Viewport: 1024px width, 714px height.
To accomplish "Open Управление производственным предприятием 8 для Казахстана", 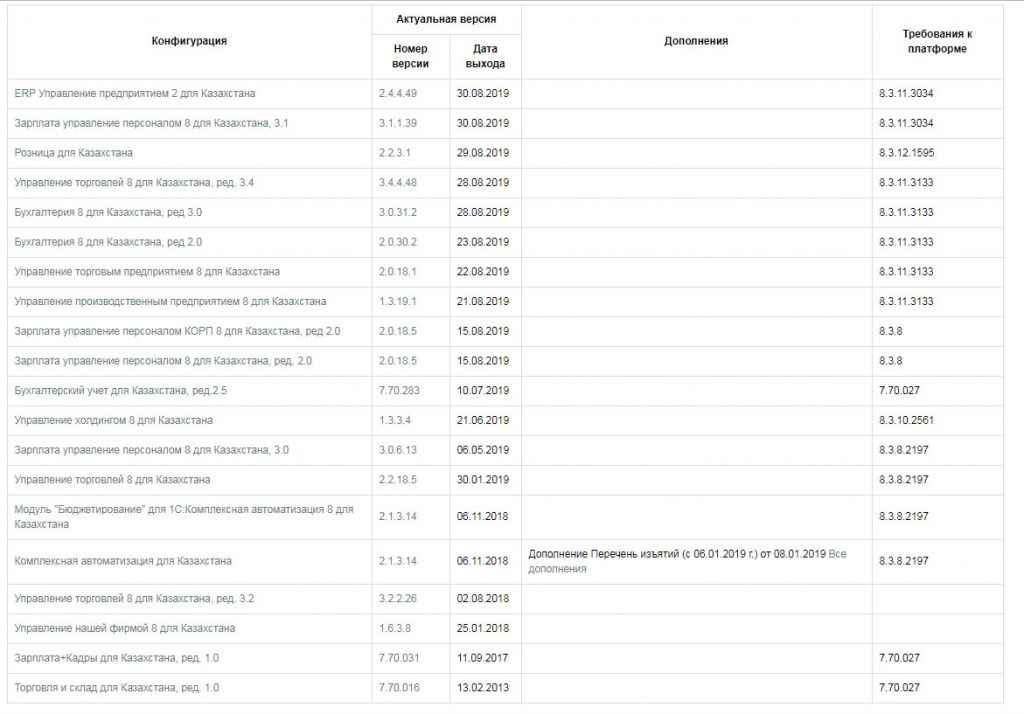I will click(170, 301).
